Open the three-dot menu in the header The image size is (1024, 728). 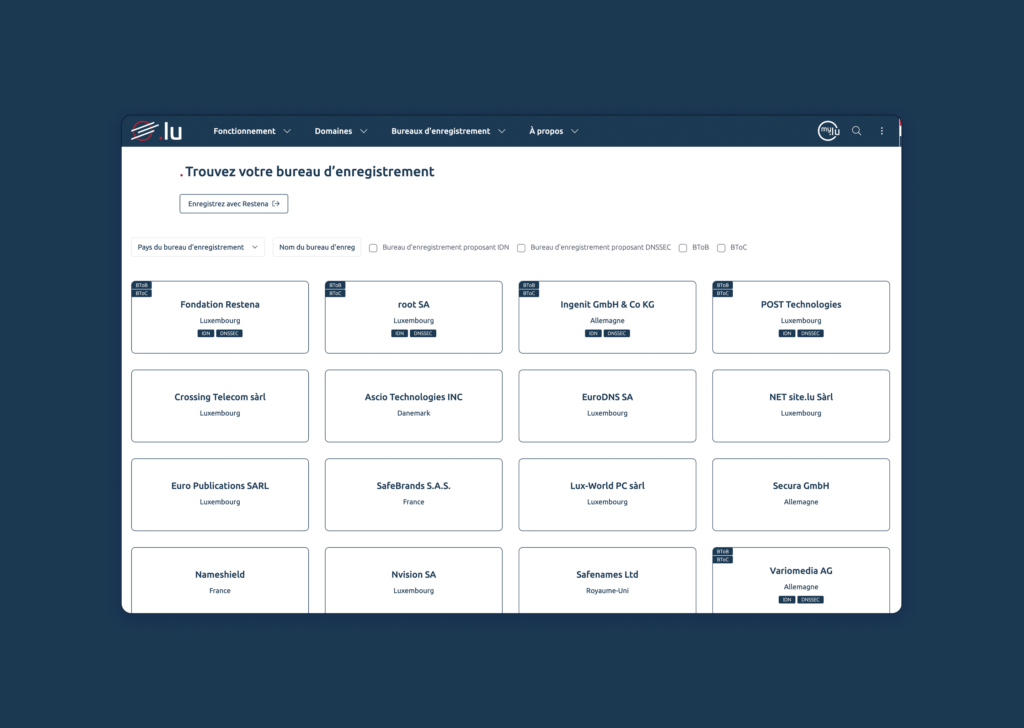tap(881, 131)
